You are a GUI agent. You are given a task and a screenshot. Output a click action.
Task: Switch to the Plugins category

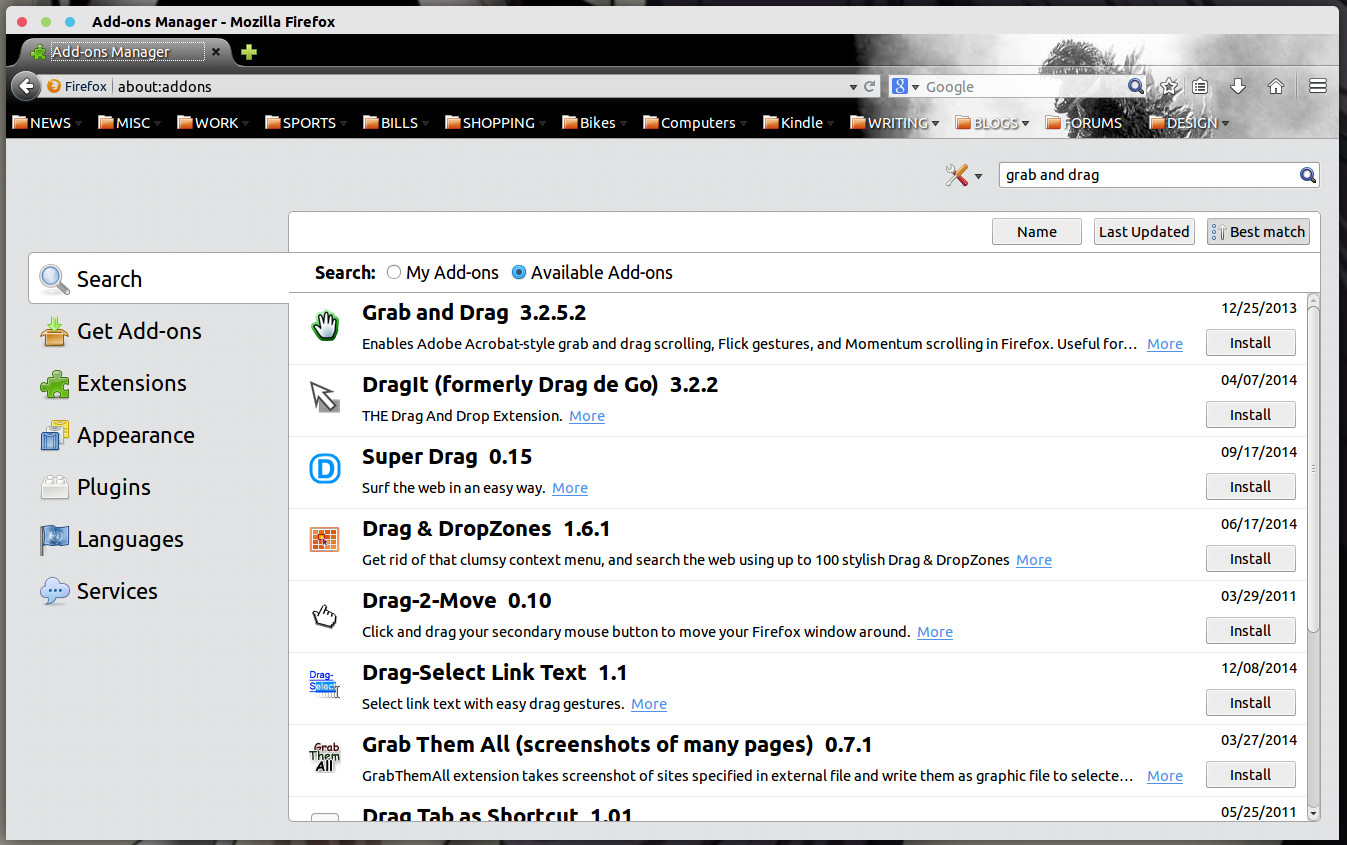click(113, 488)
